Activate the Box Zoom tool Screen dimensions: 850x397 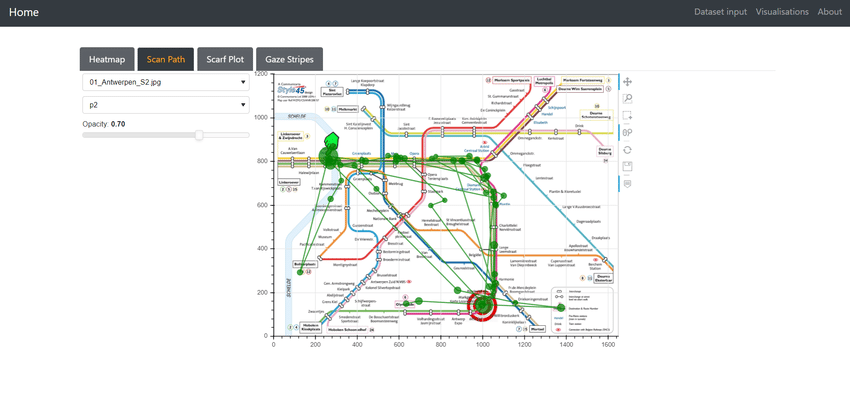click(x=627, y=99)
